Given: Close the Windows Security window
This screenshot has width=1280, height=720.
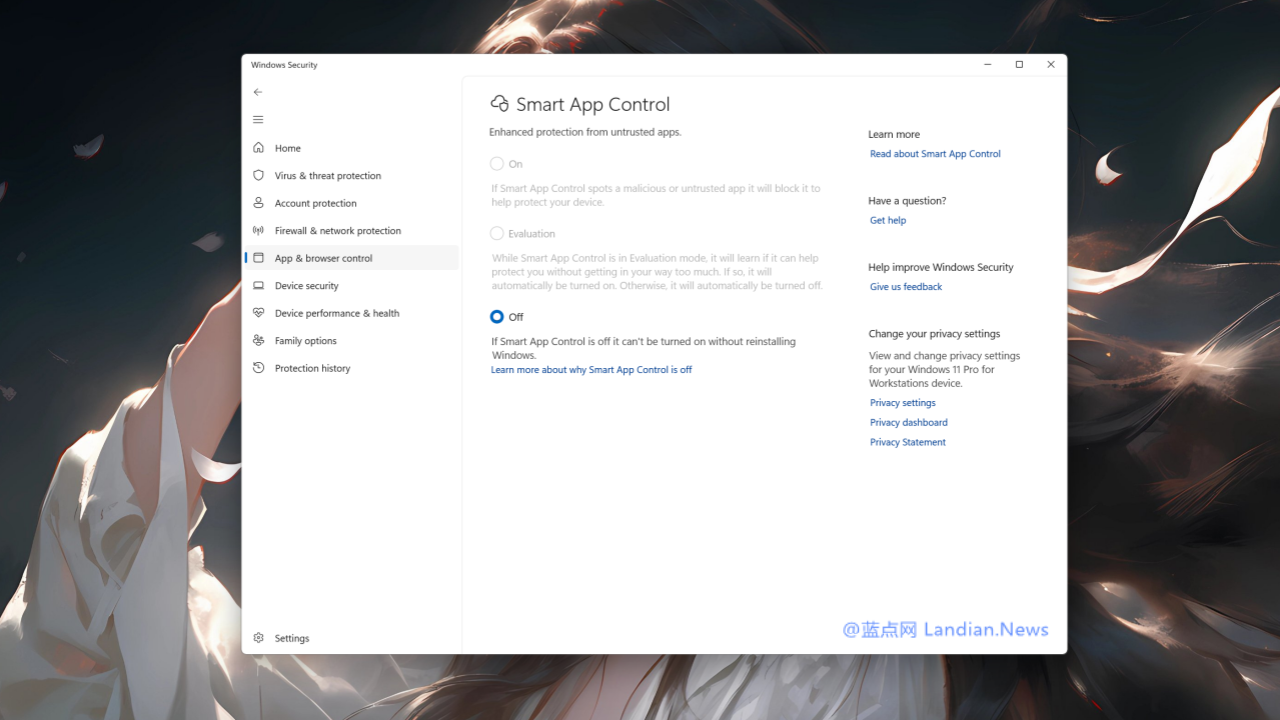Looking at the screenshot, I should coord(1051,65).
